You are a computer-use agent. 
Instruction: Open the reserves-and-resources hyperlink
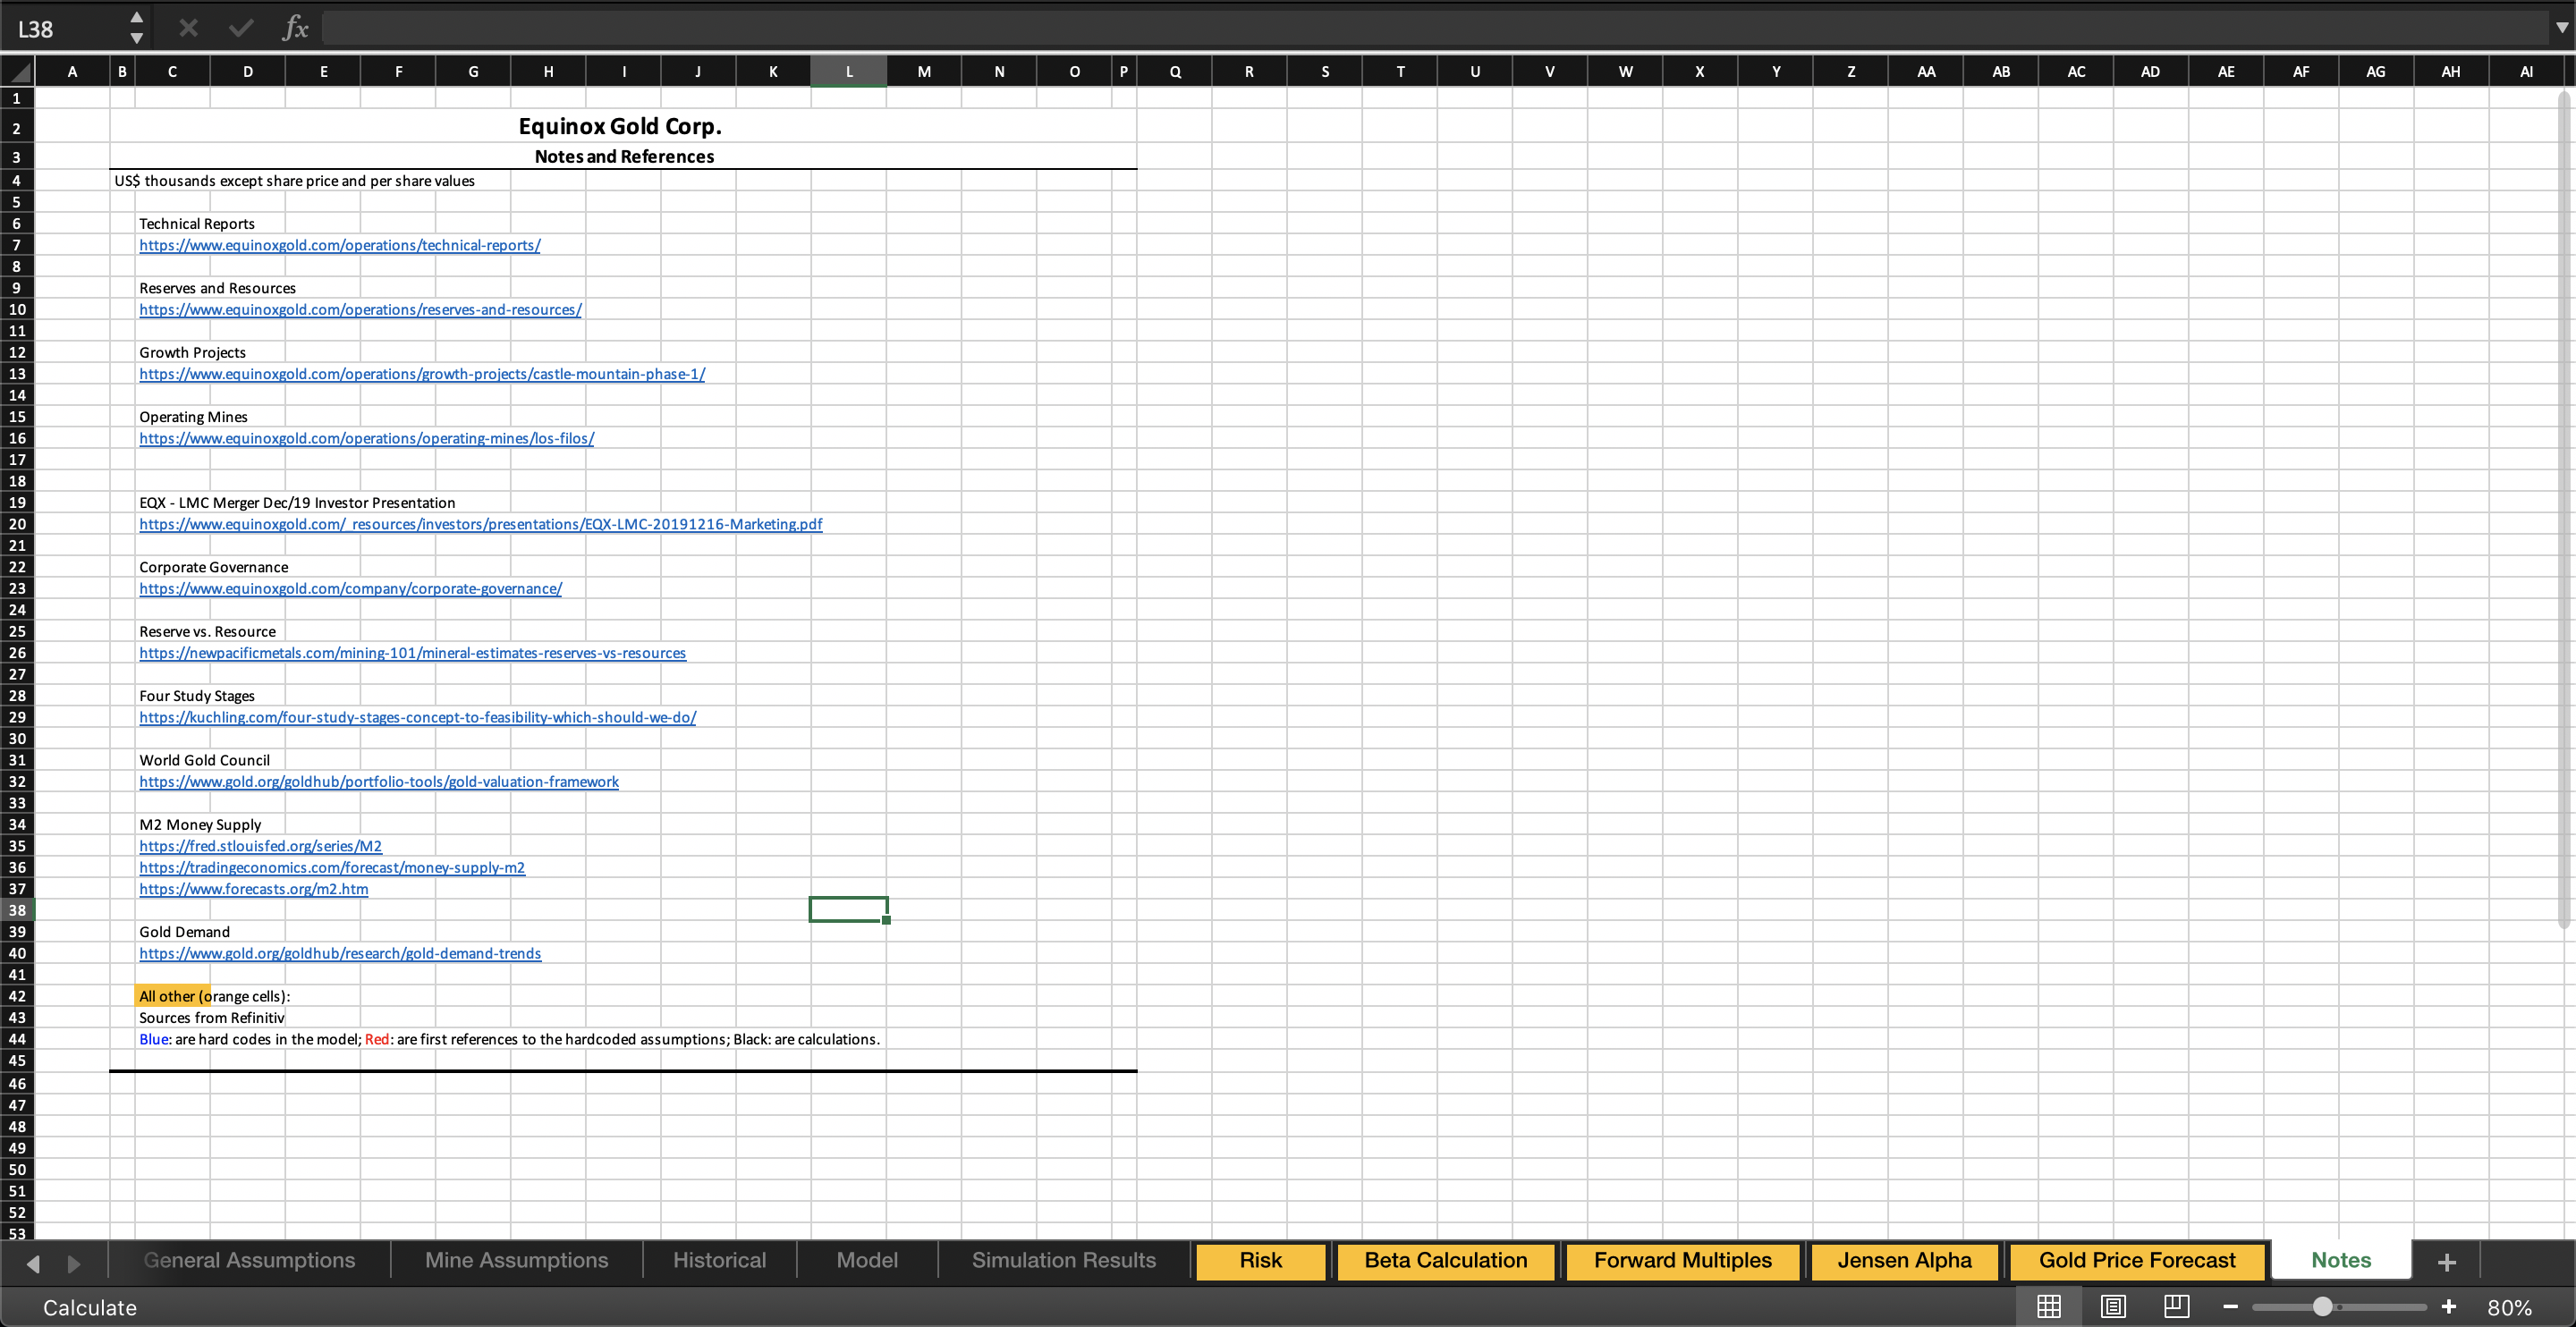coord(360,309)
